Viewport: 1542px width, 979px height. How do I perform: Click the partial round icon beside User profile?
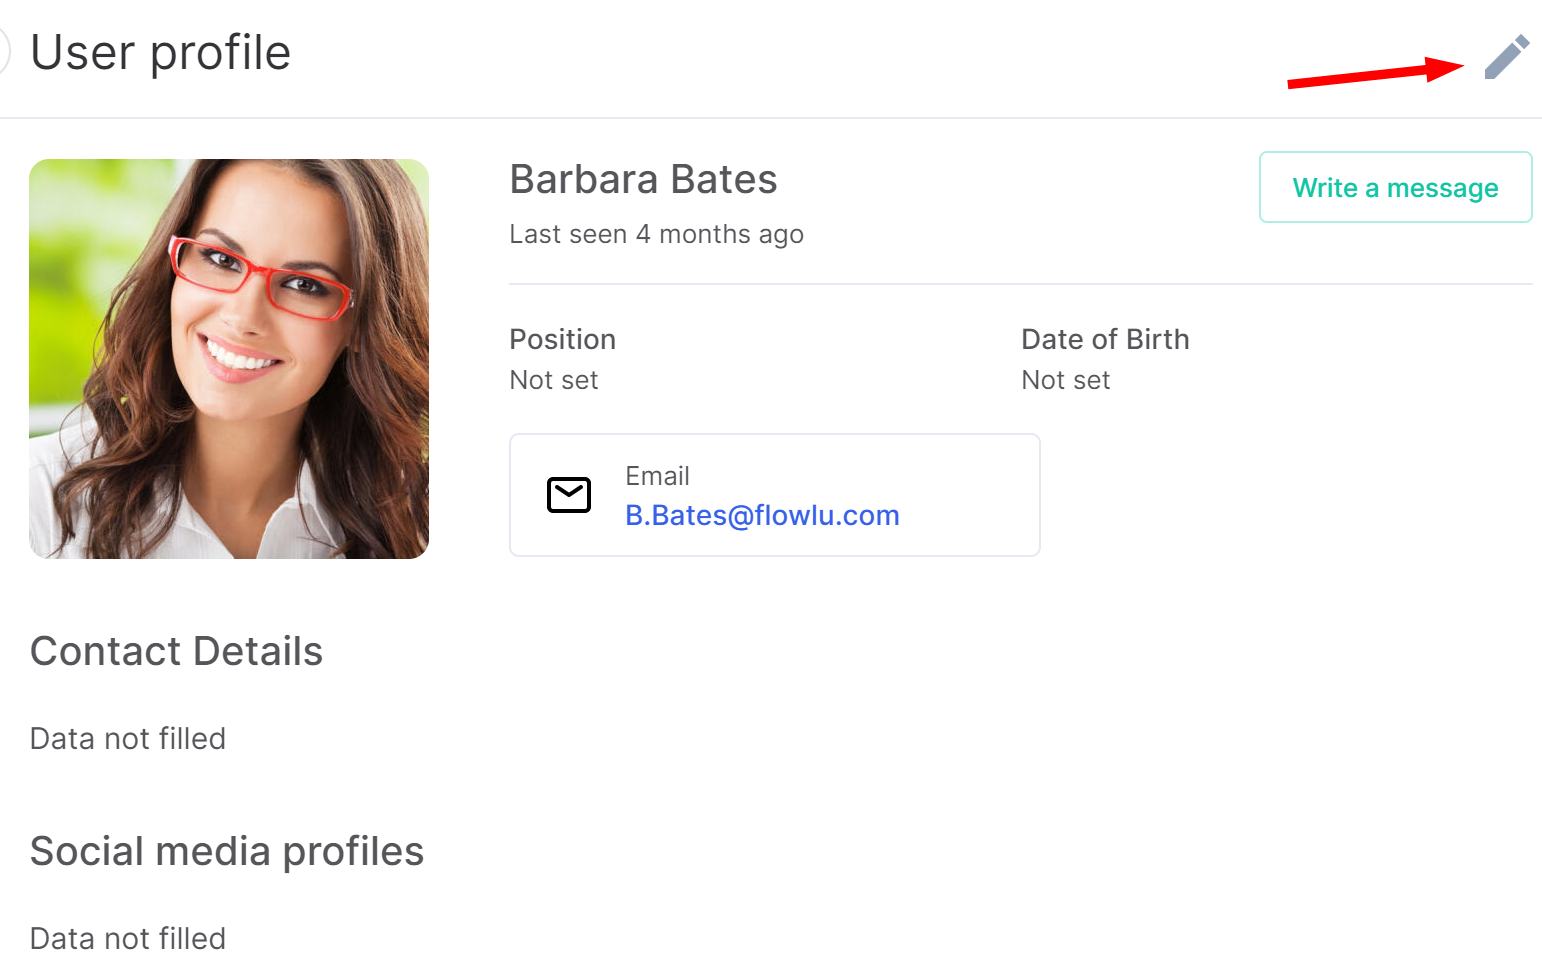[x=5, y=52]
